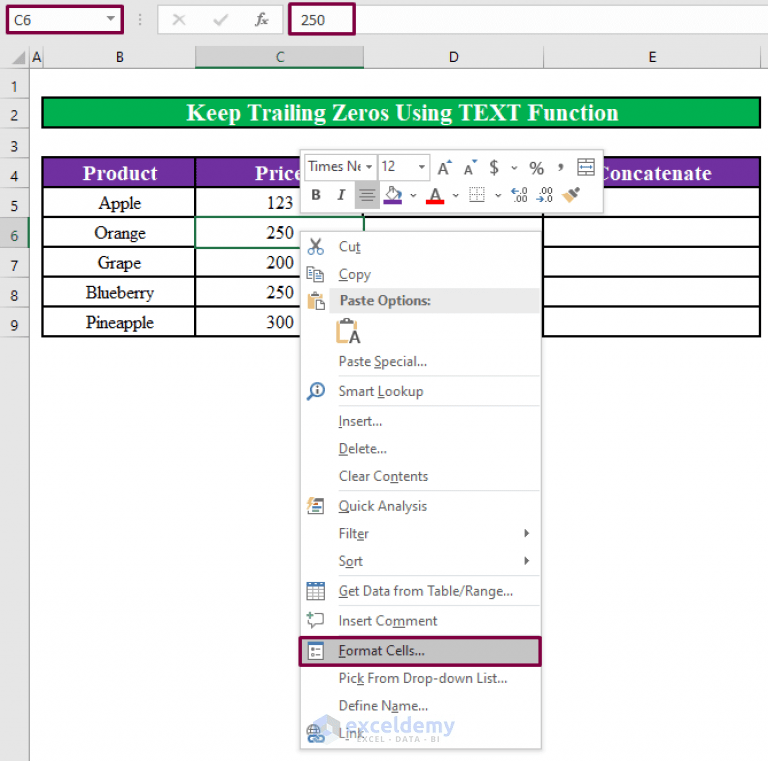768x761 pixels.
Task: Choose Insert... in context menu
Action: coord(420,421)
